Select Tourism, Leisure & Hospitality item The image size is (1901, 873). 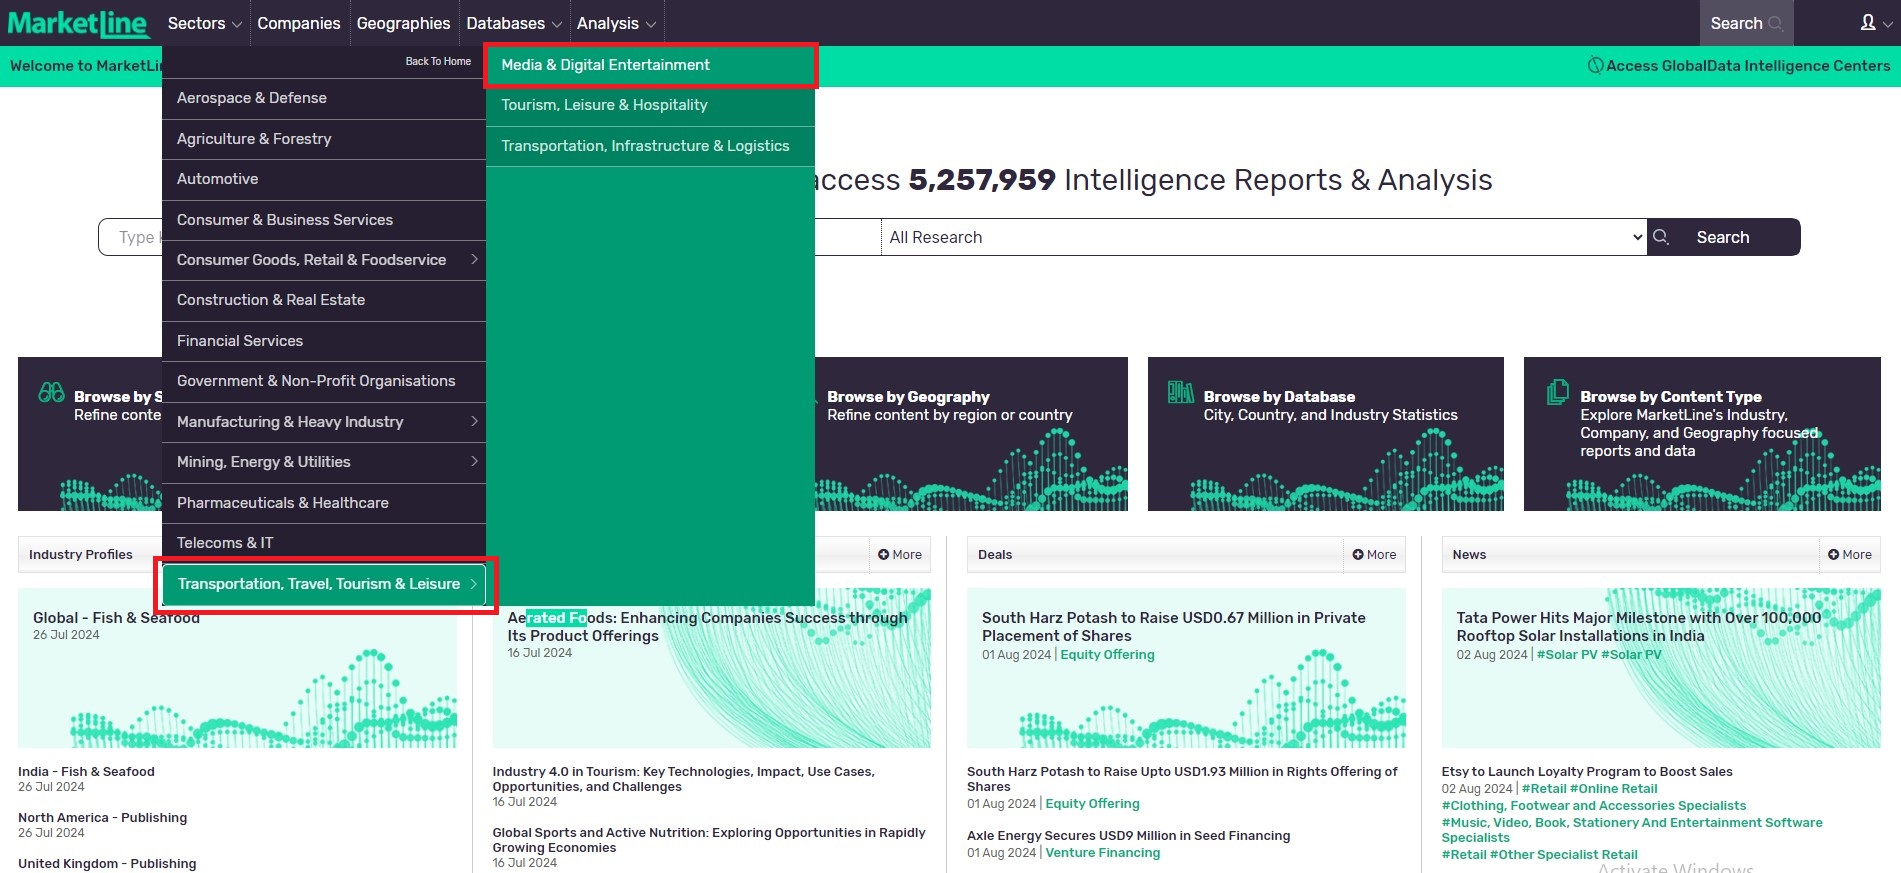[604, 105]
